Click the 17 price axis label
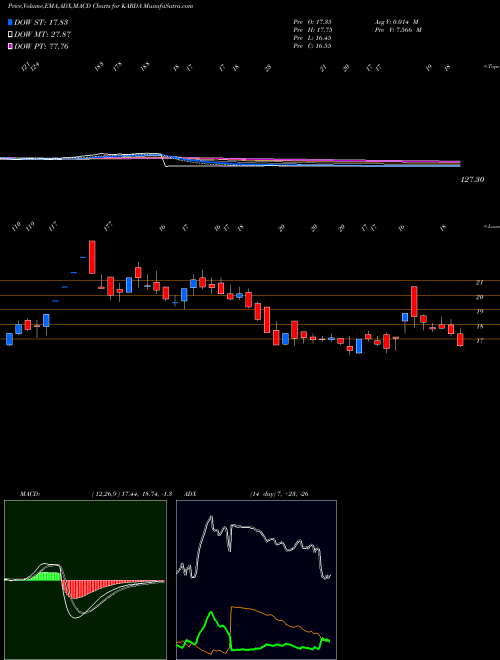Viewport: 500px width, 660px height. click(x=479, y=341)
